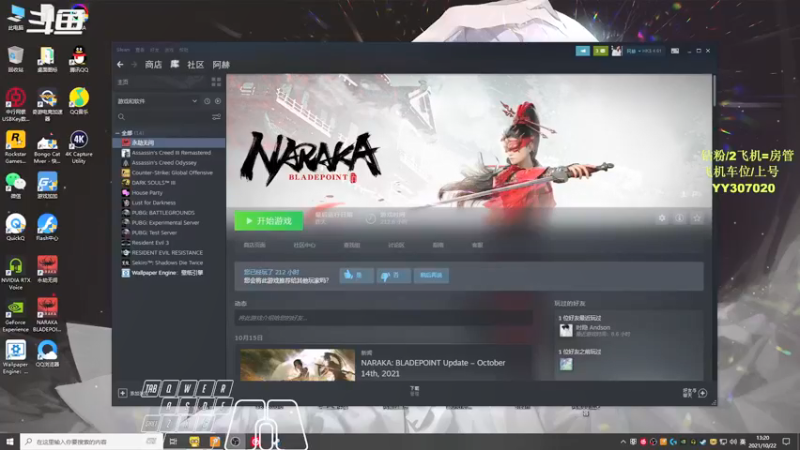Viewport: 800px width, 450px height.
Task: Open Tencent QQ desktop icon
Action: 79,59
